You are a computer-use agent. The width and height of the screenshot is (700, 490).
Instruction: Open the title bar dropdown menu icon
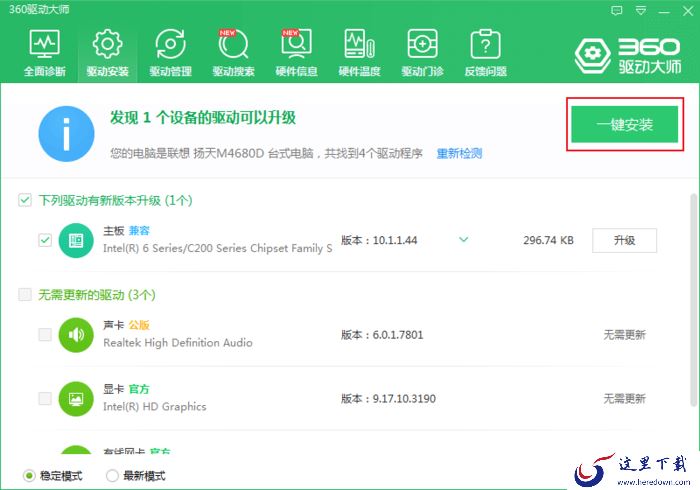point(641,11)
